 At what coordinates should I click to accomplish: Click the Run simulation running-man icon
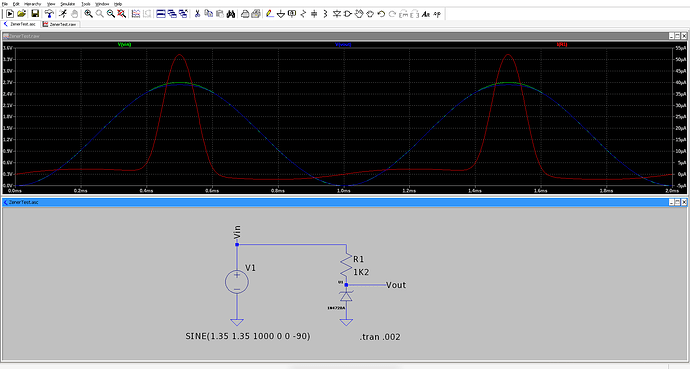(x=63, y=14)
